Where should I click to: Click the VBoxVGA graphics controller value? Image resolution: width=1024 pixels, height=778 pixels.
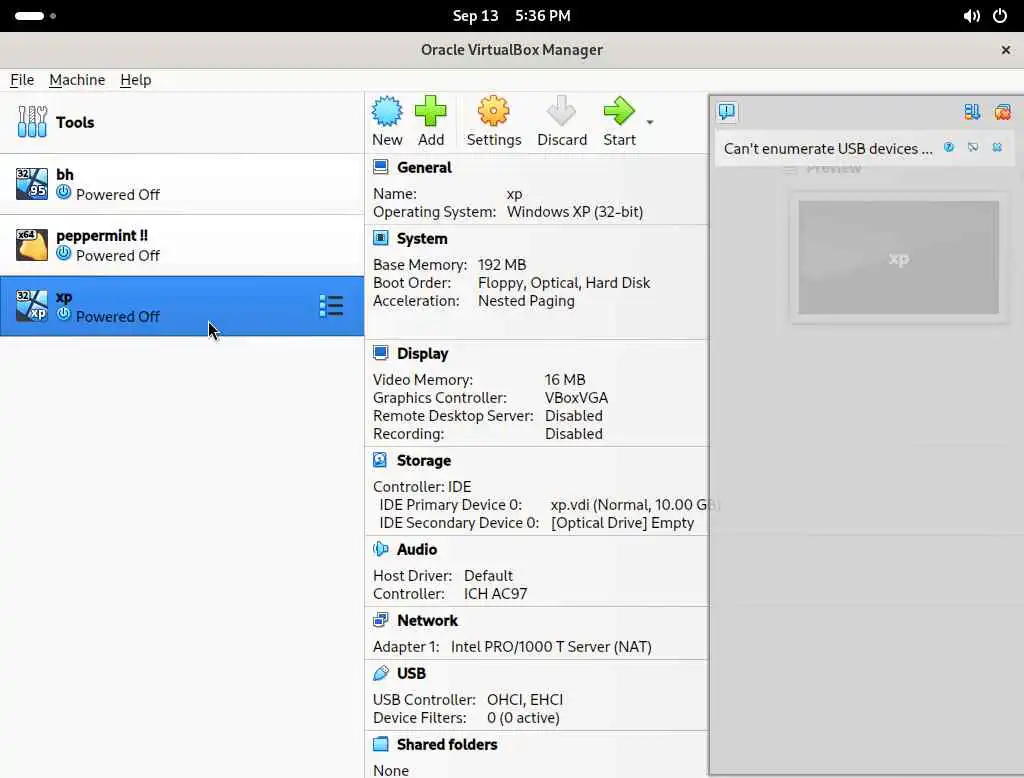(x=576, y=398)
